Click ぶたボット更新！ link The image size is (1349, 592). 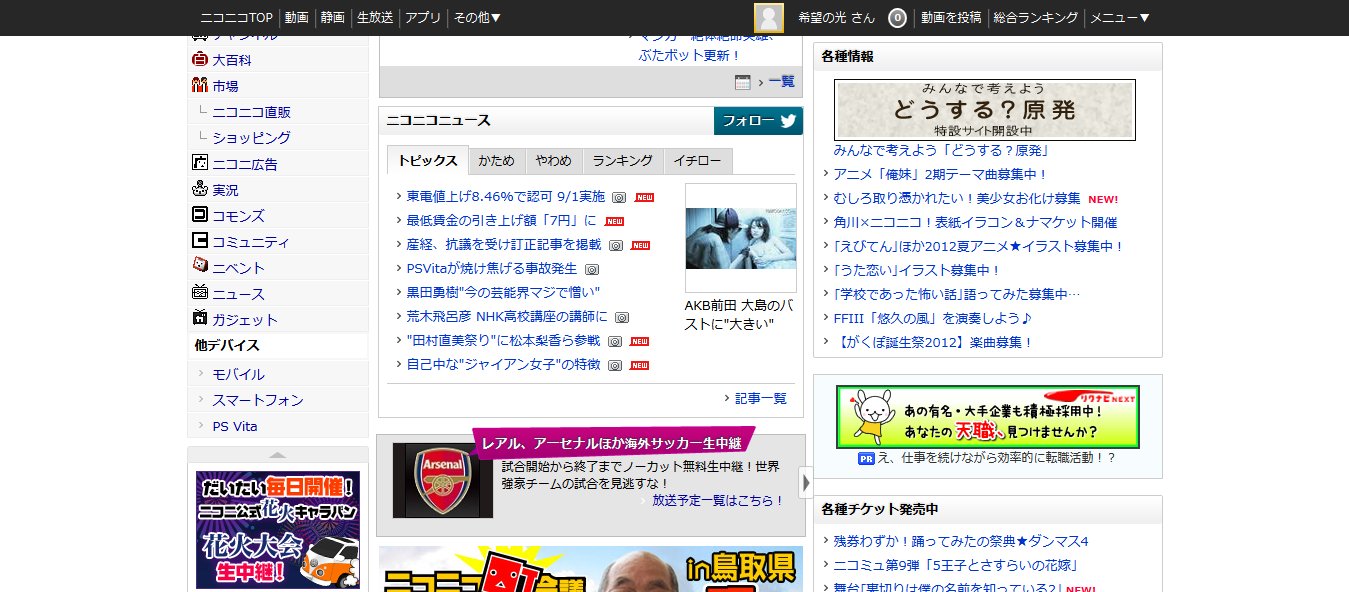click(690, 55)
